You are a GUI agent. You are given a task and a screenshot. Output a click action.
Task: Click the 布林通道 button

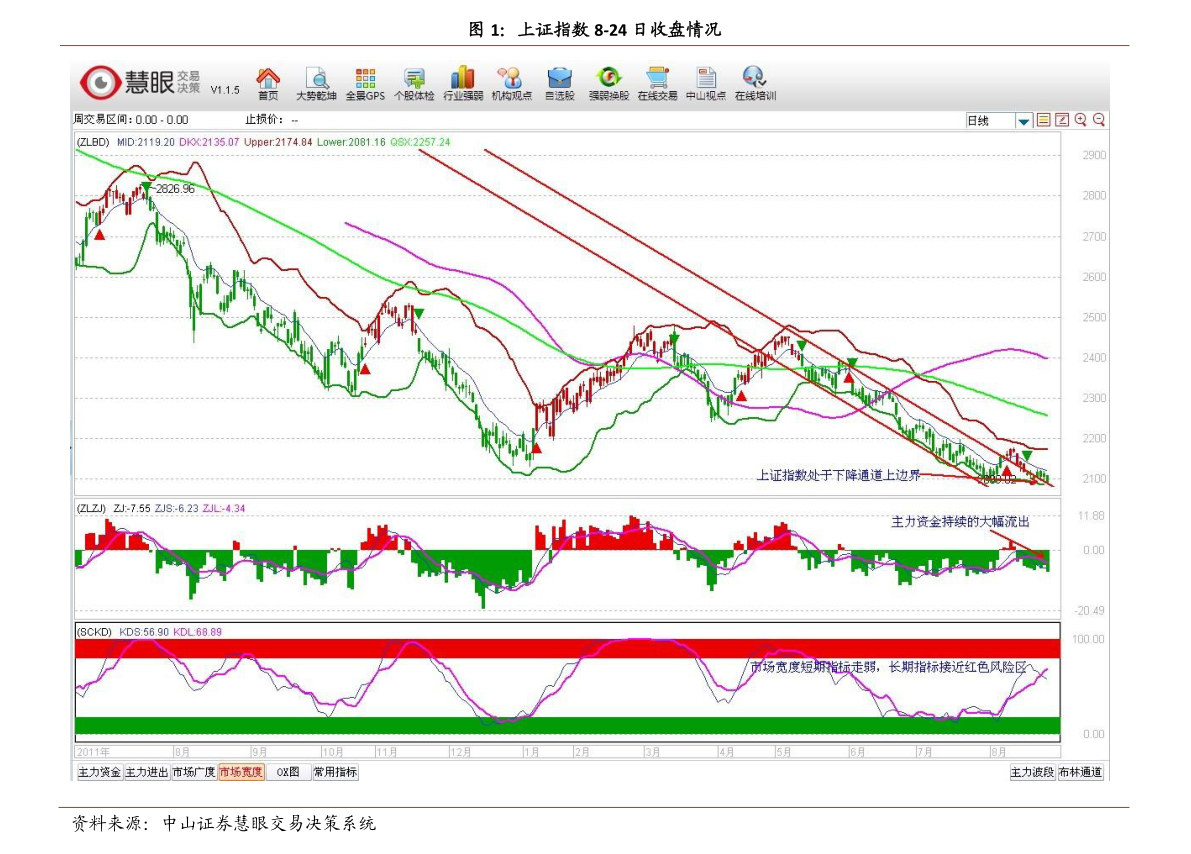click(x=1081, y=772)
